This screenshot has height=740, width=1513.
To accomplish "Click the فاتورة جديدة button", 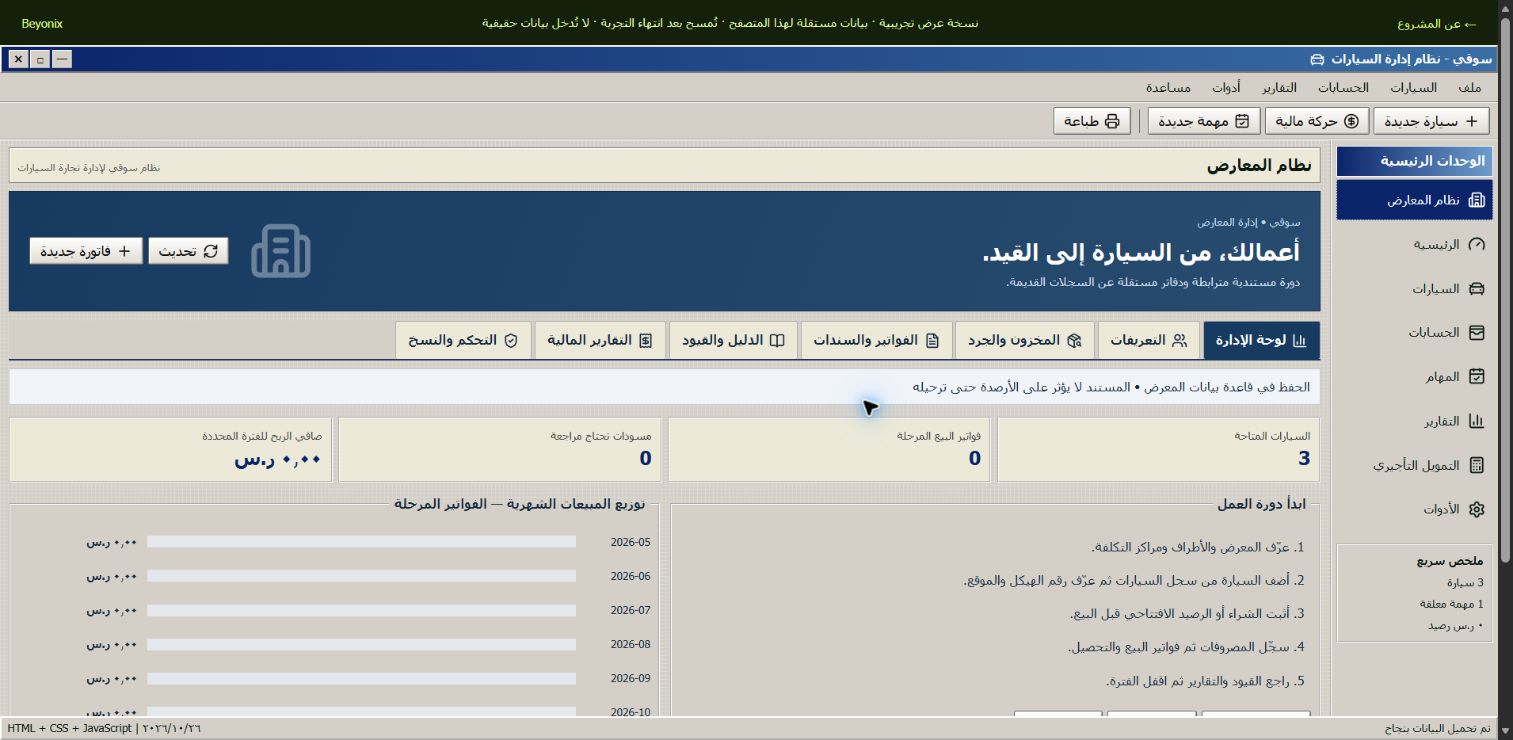I will pos(86,251).
